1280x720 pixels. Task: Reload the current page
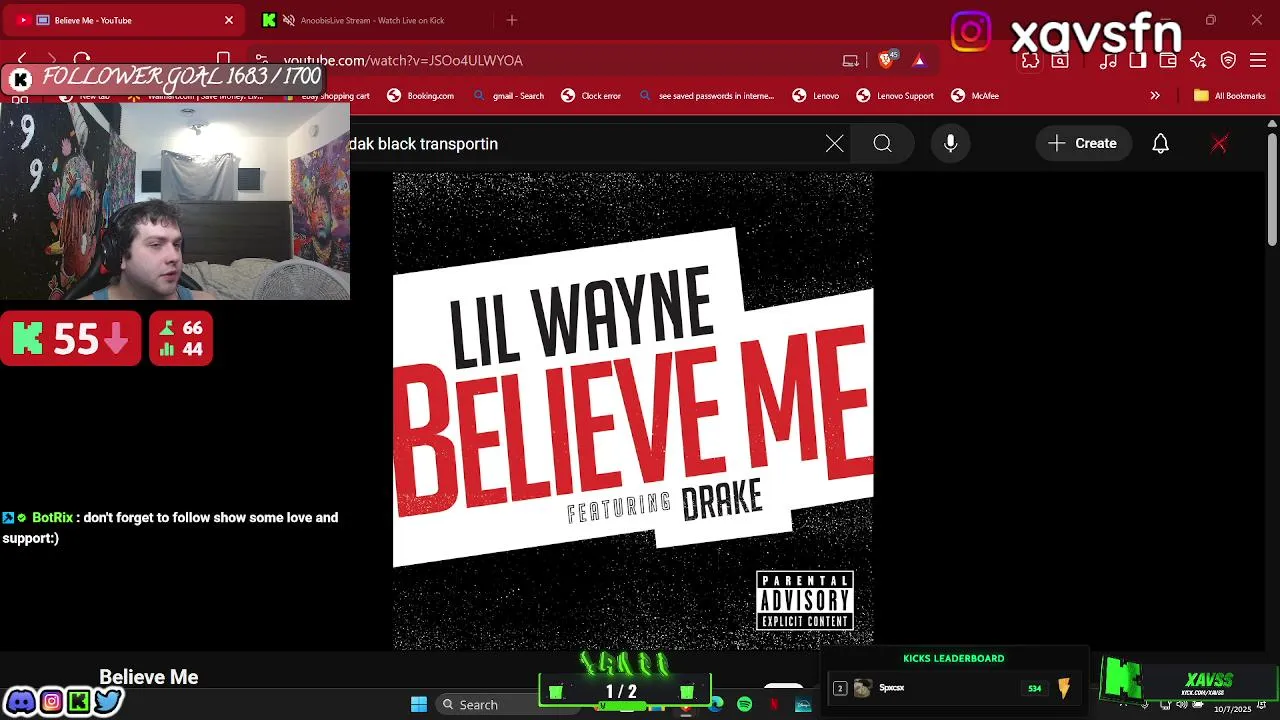82,60
